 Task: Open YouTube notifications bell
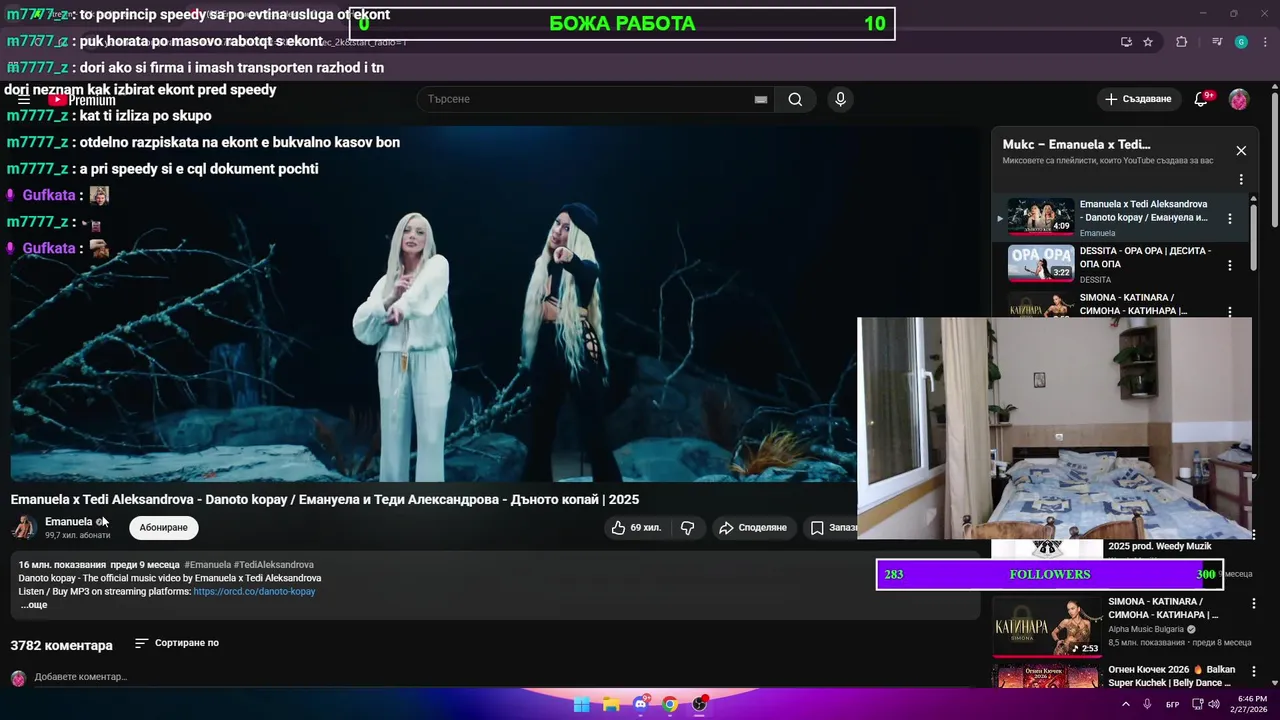point(1201,99)
